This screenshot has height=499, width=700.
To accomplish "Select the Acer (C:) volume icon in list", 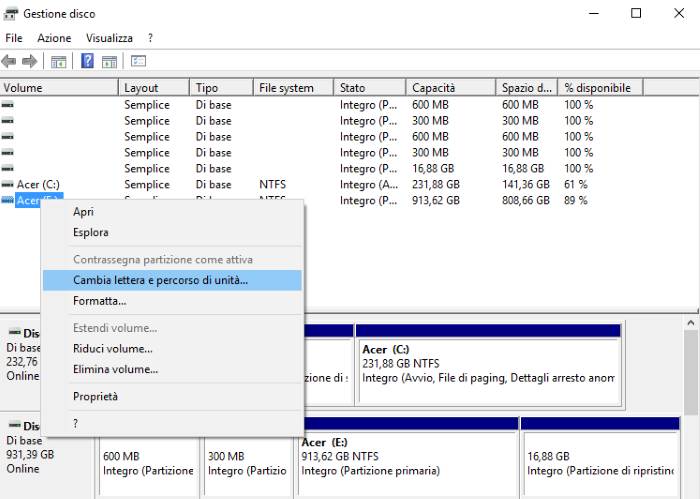I will coord(8,185).
